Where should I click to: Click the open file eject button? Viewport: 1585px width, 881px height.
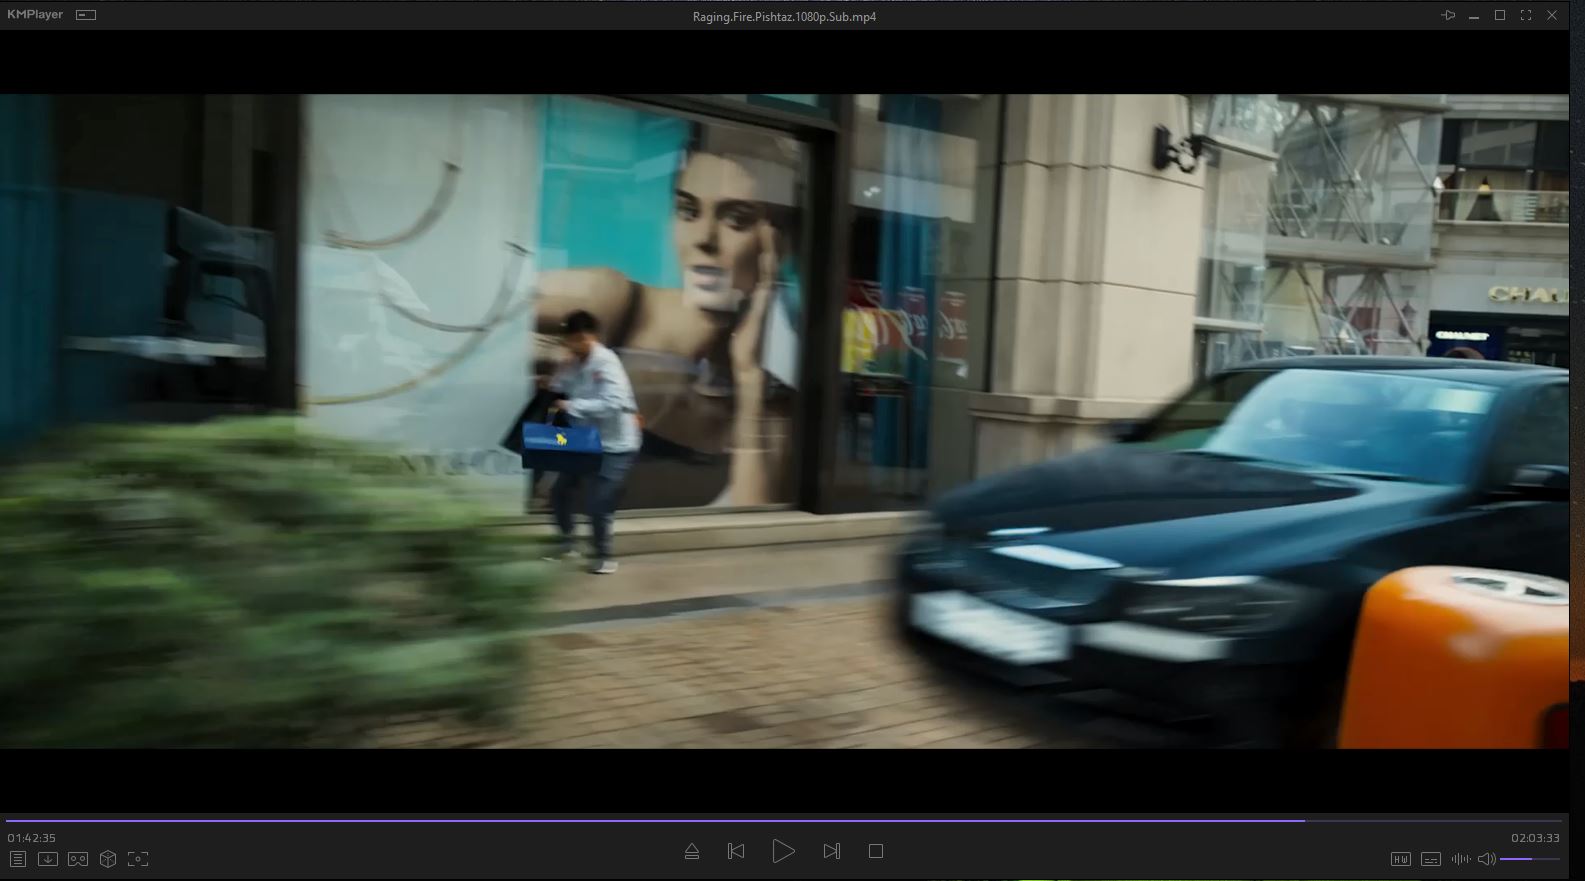pos(691,851)
